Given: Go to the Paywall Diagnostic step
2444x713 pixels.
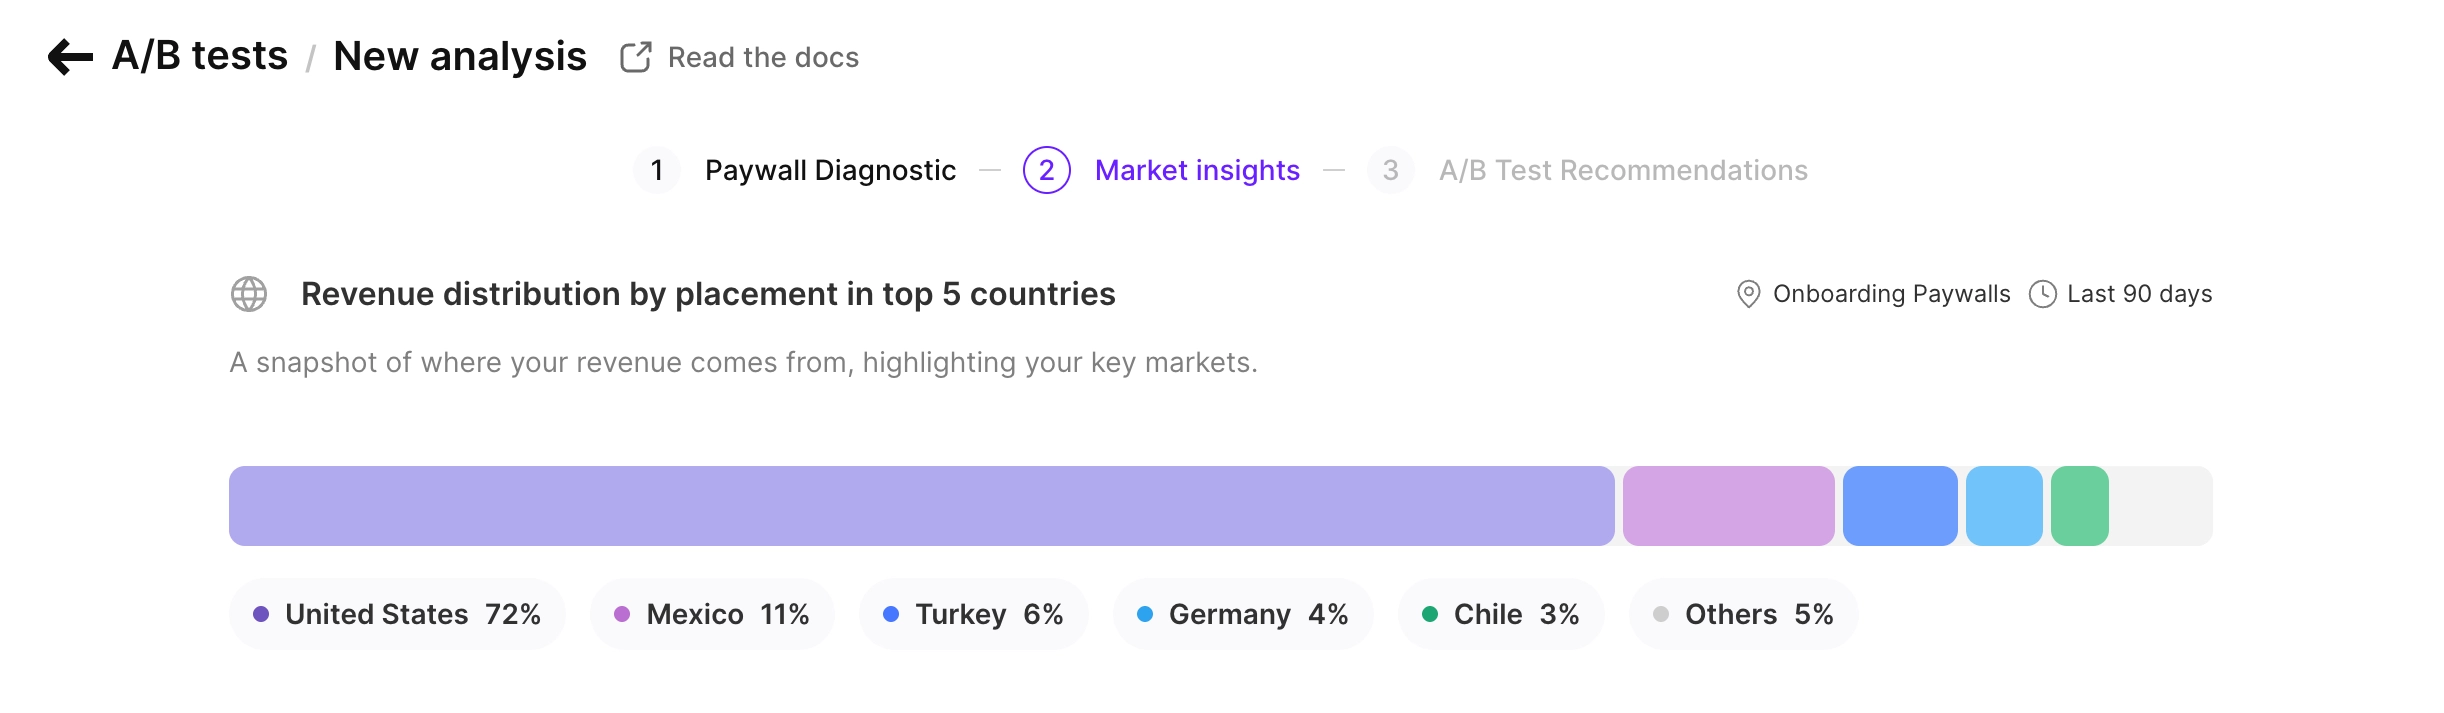Looking at the screenshot, I should click(830, 170).
